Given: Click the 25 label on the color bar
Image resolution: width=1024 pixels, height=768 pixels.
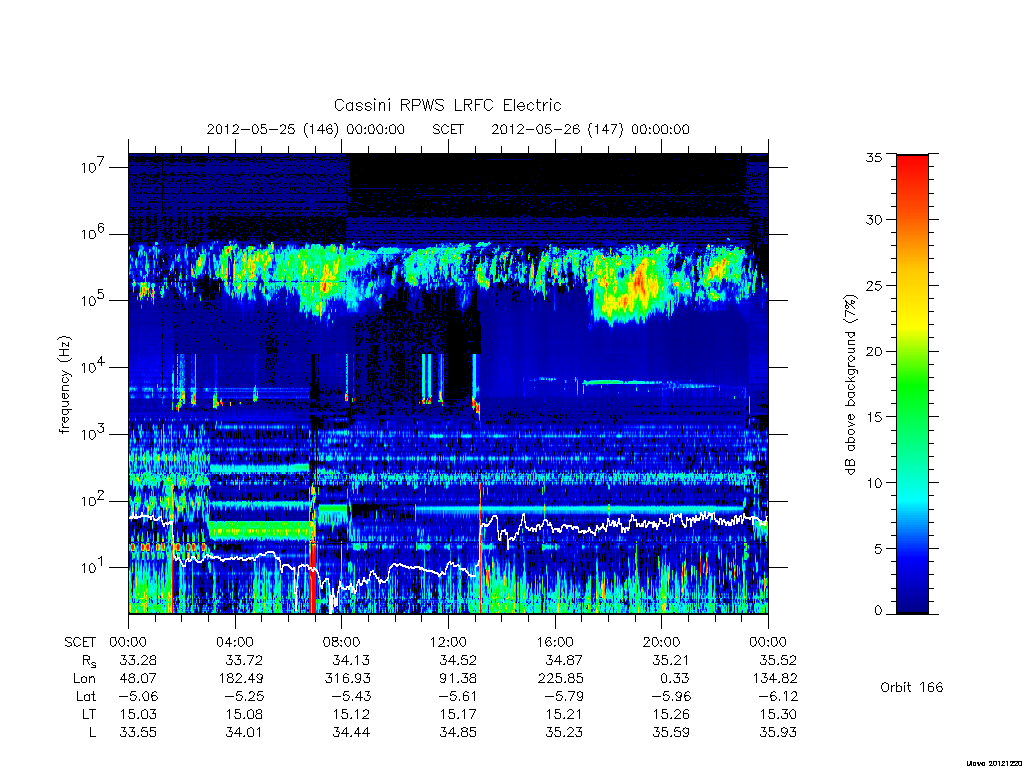Looking at the screenshot, I should click(x=874, y=285).
